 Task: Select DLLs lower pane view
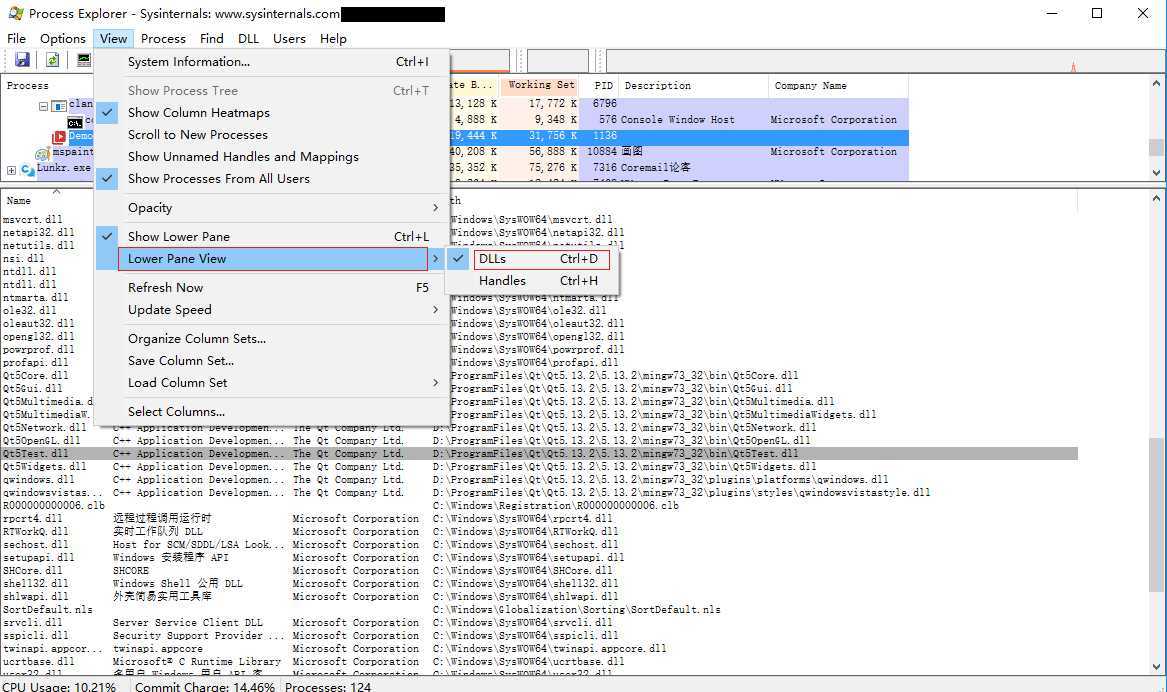532,259
